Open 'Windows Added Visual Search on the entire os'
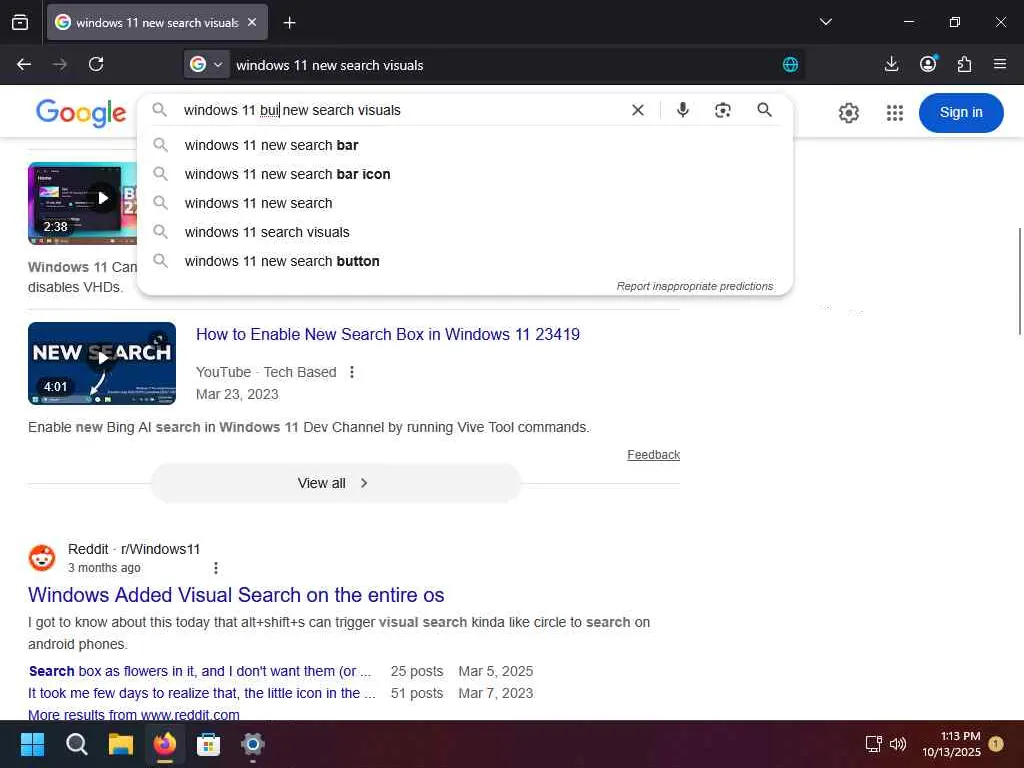The image size is (1024, 768). tap(236, 595)
